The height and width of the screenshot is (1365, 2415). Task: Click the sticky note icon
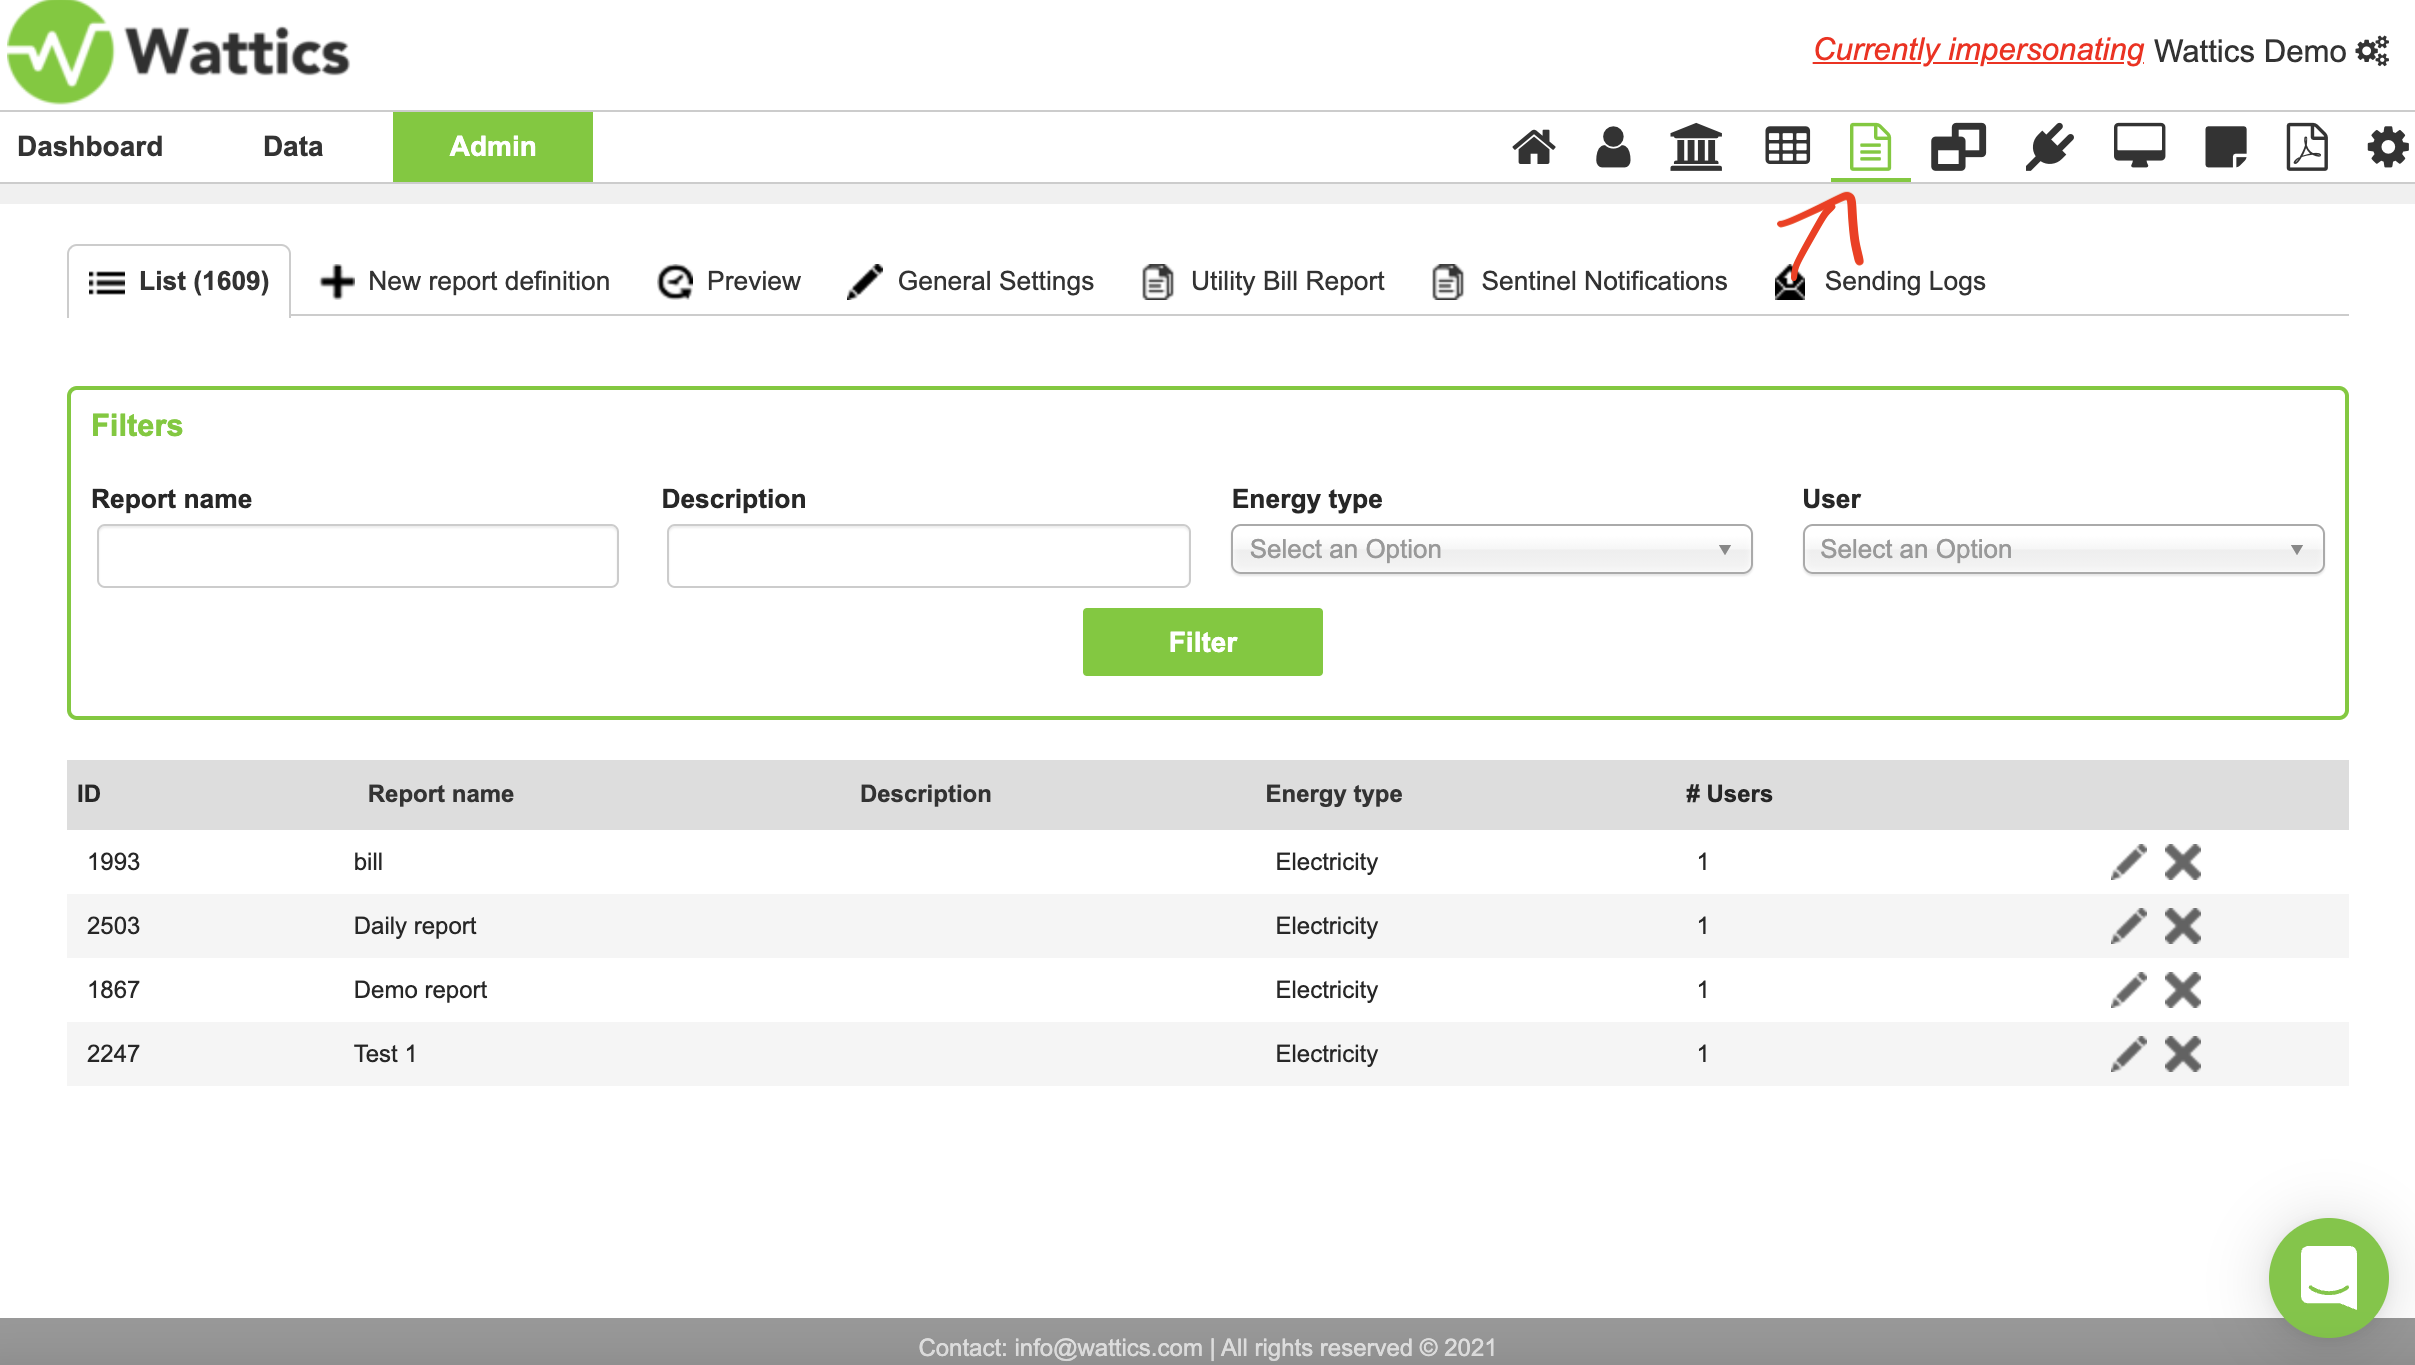(2226, 147)
